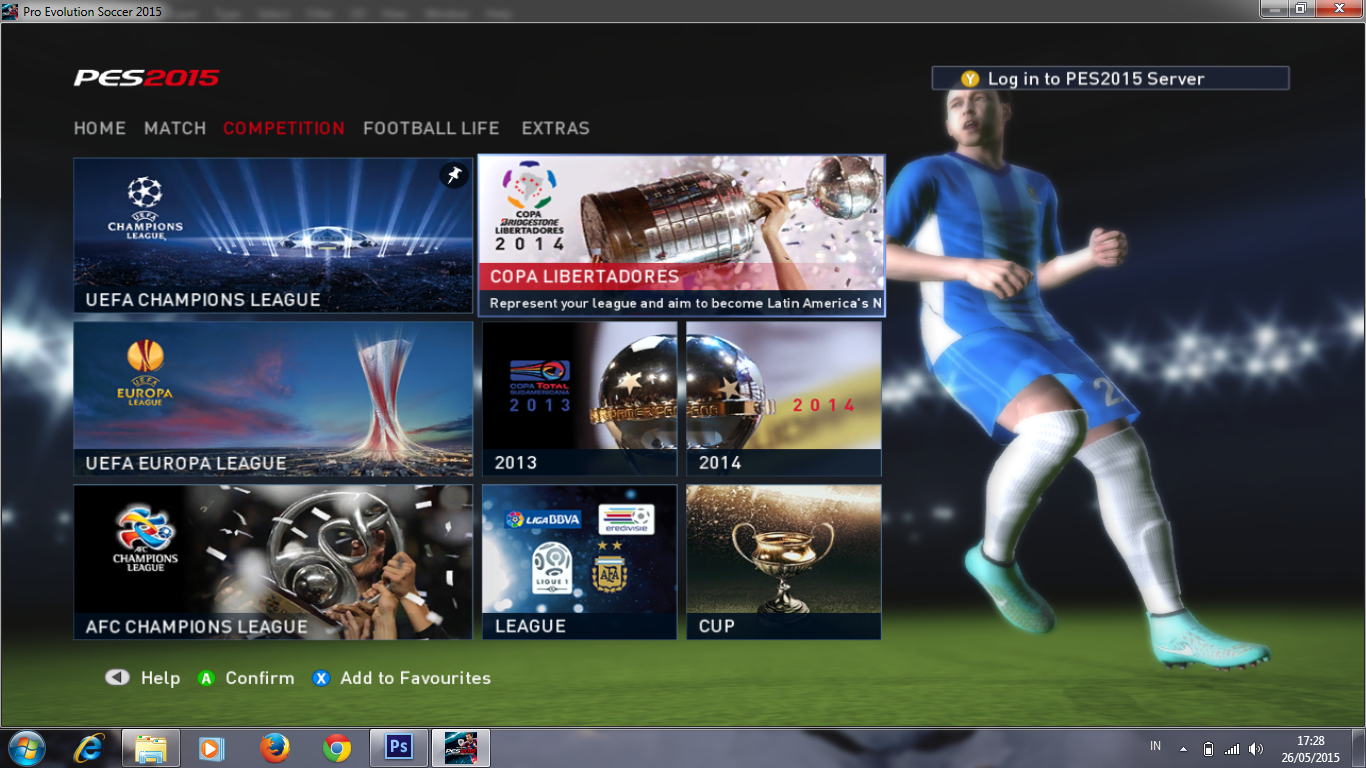1366x768 pixels.
Task: Click the AFC Champions League logo
Action: 145,538
